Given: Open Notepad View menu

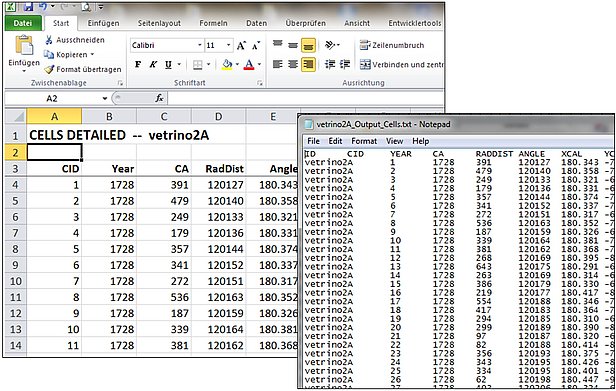Looking at the screenshot, I should pos(394,141).
